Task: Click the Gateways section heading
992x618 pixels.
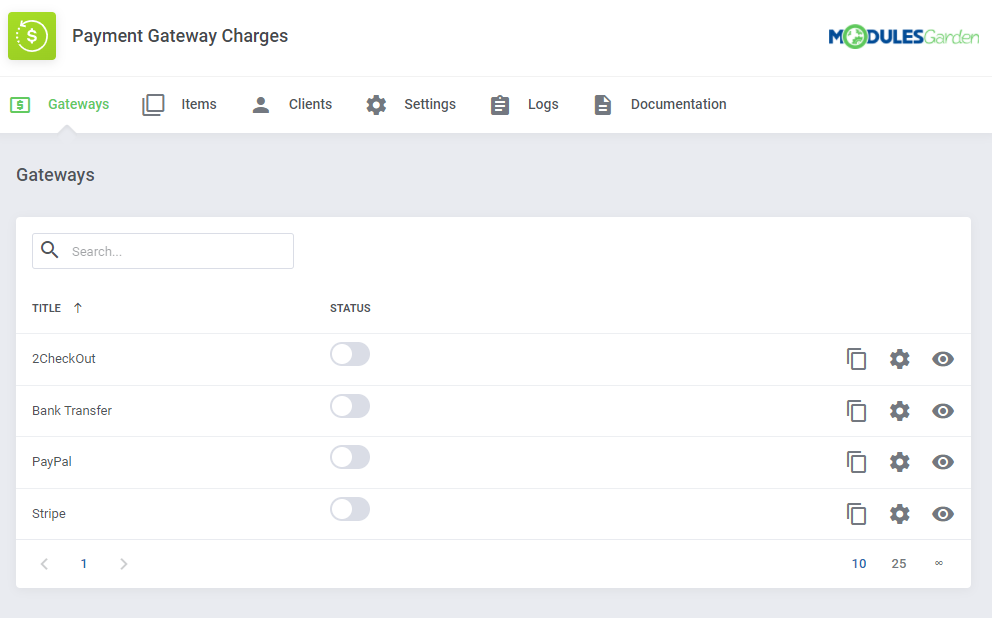Action: click(55, 175)
